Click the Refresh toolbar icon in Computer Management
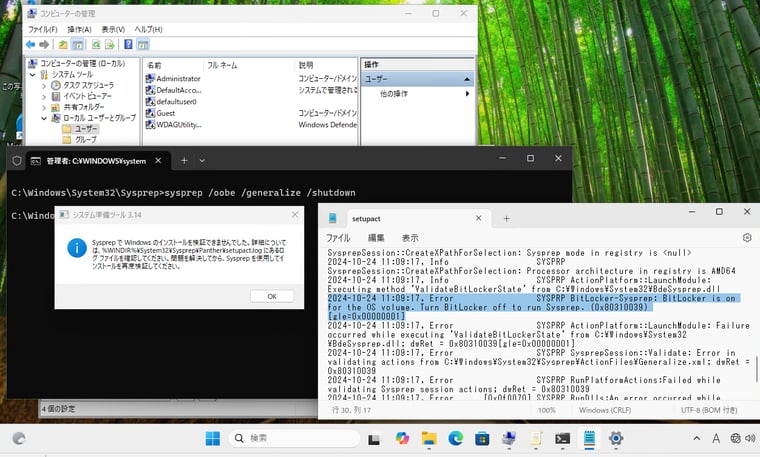The height and width of the screenshot is (457, 760). click(x=96, y=45)
